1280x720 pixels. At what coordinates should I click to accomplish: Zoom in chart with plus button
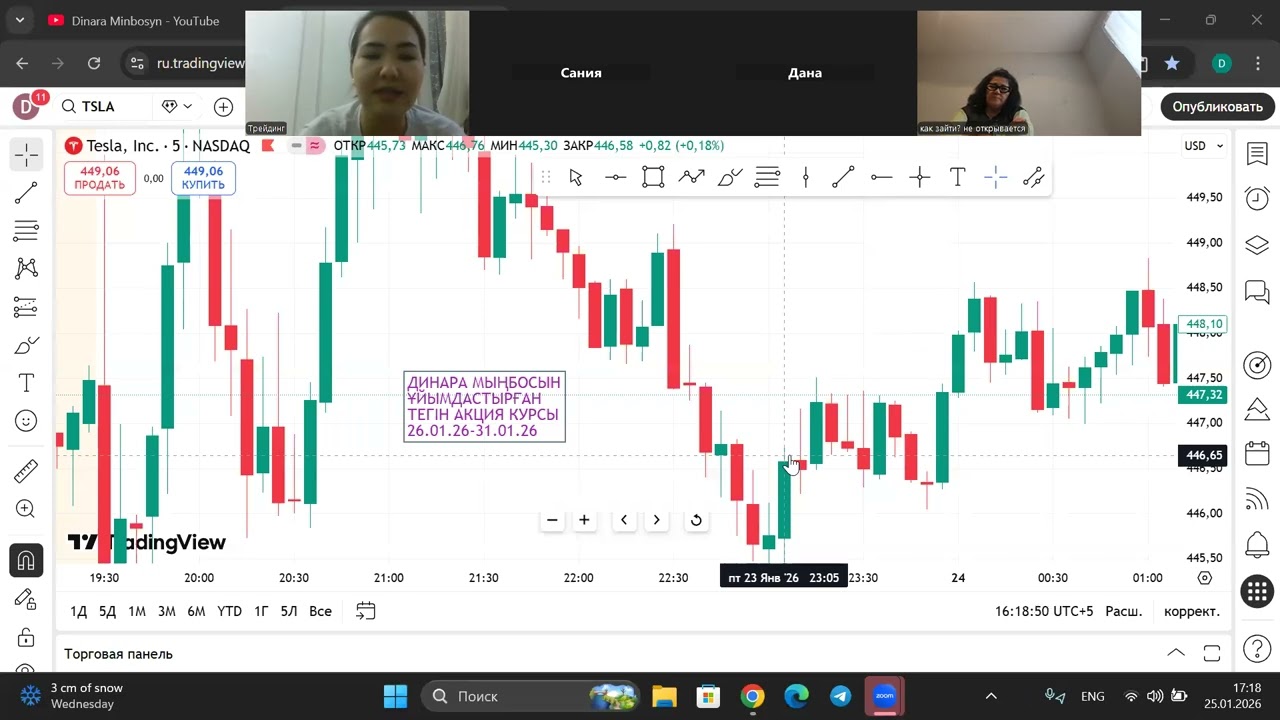pyautogui.click(x=584, y=520)
